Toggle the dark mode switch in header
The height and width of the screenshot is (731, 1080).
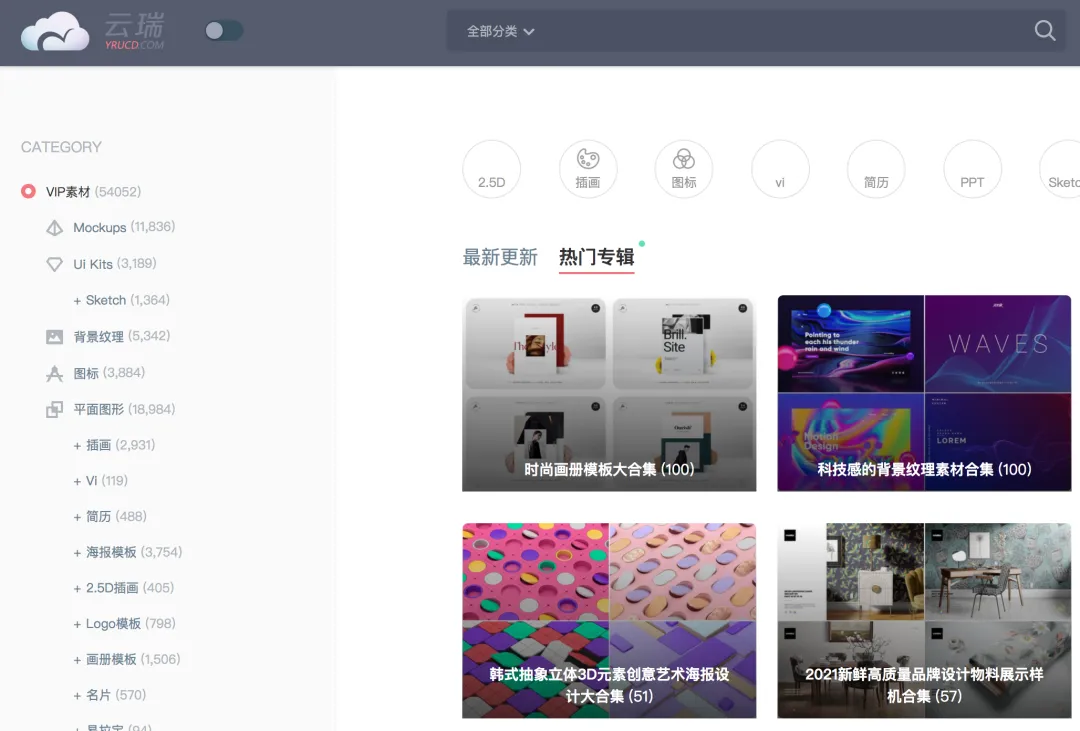pos(224,30)
